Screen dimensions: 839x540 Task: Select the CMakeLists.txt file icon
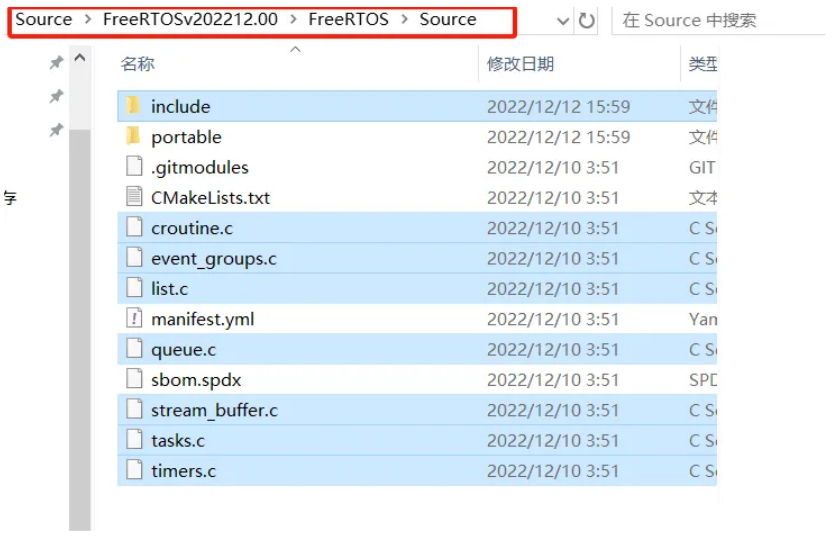pyautogui.click(x=134, y=197)
